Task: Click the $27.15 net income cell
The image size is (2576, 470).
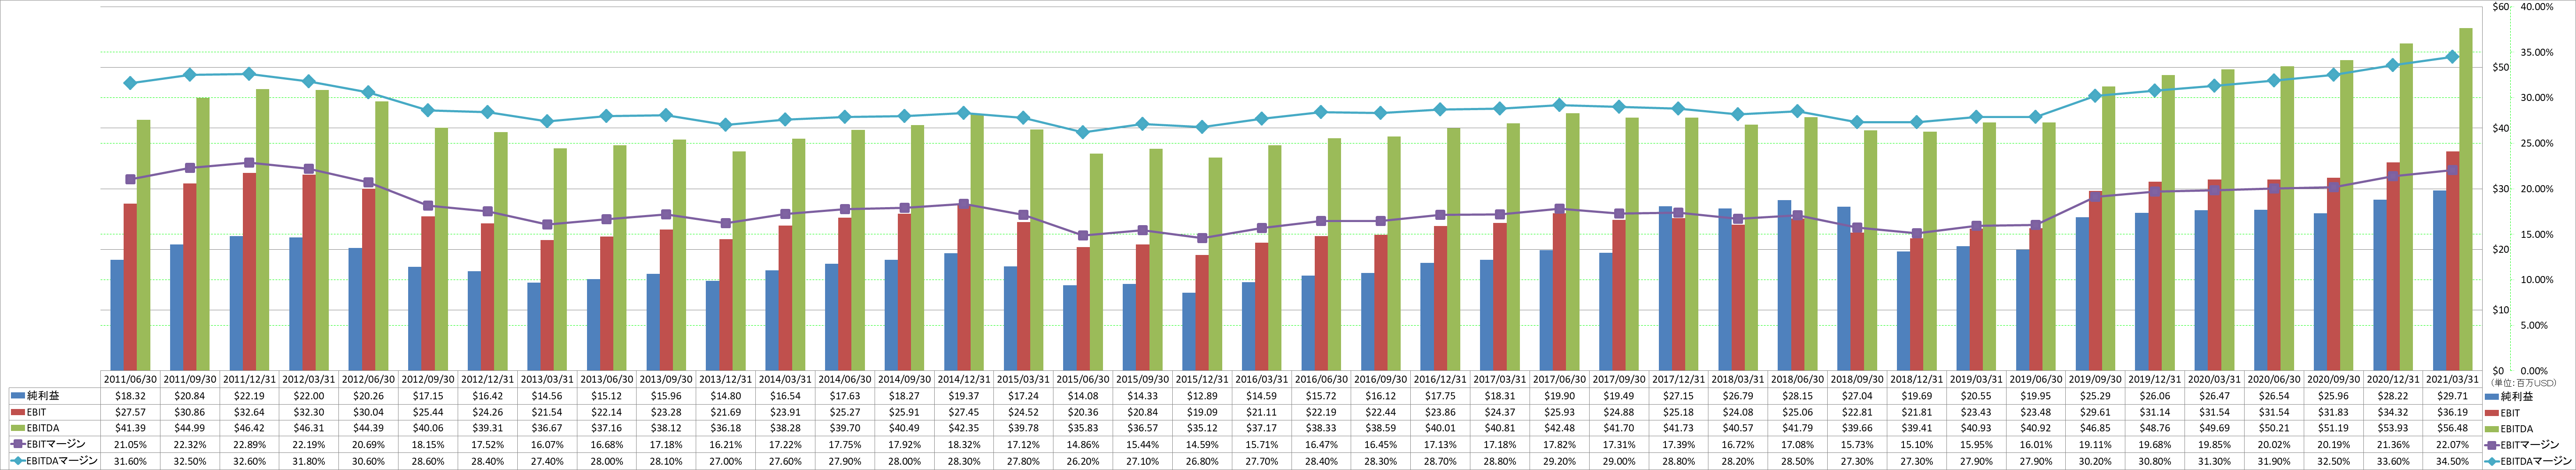Action: tap(1679, 396)
